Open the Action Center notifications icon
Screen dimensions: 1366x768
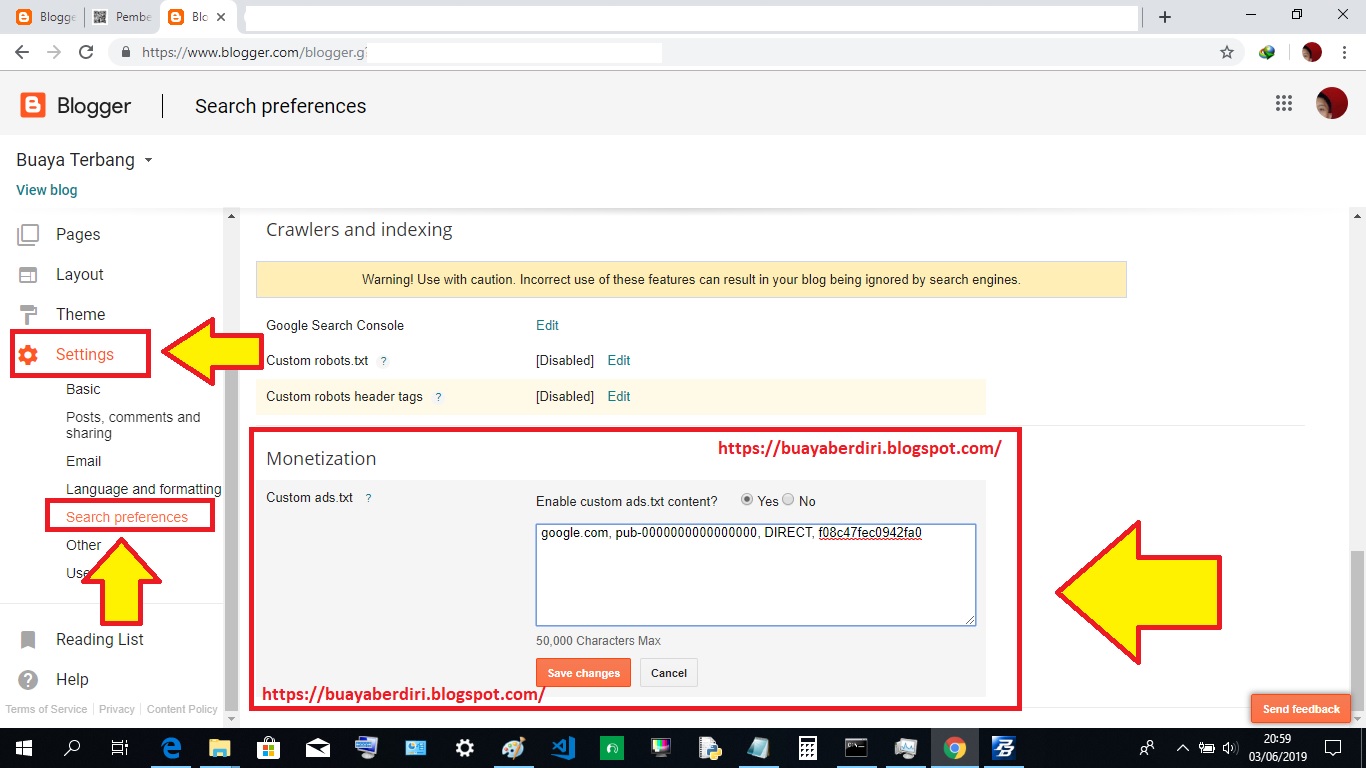coord(1332,747)
